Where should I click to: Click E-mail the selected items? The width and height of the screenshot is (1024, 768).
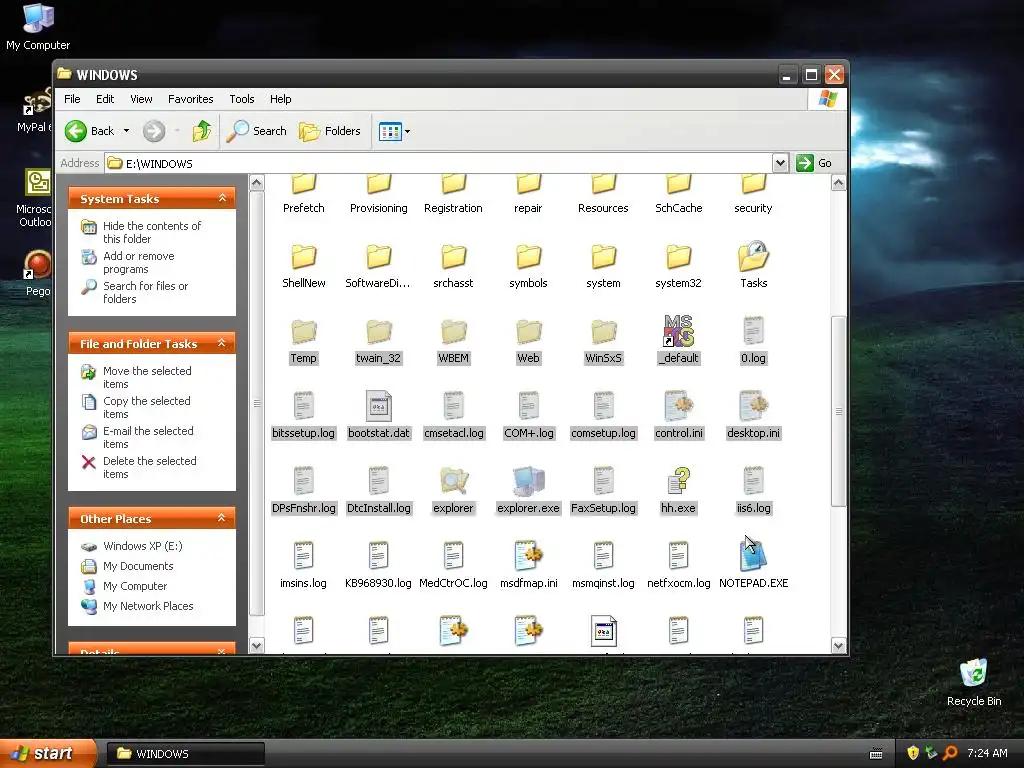click(148, 438)
